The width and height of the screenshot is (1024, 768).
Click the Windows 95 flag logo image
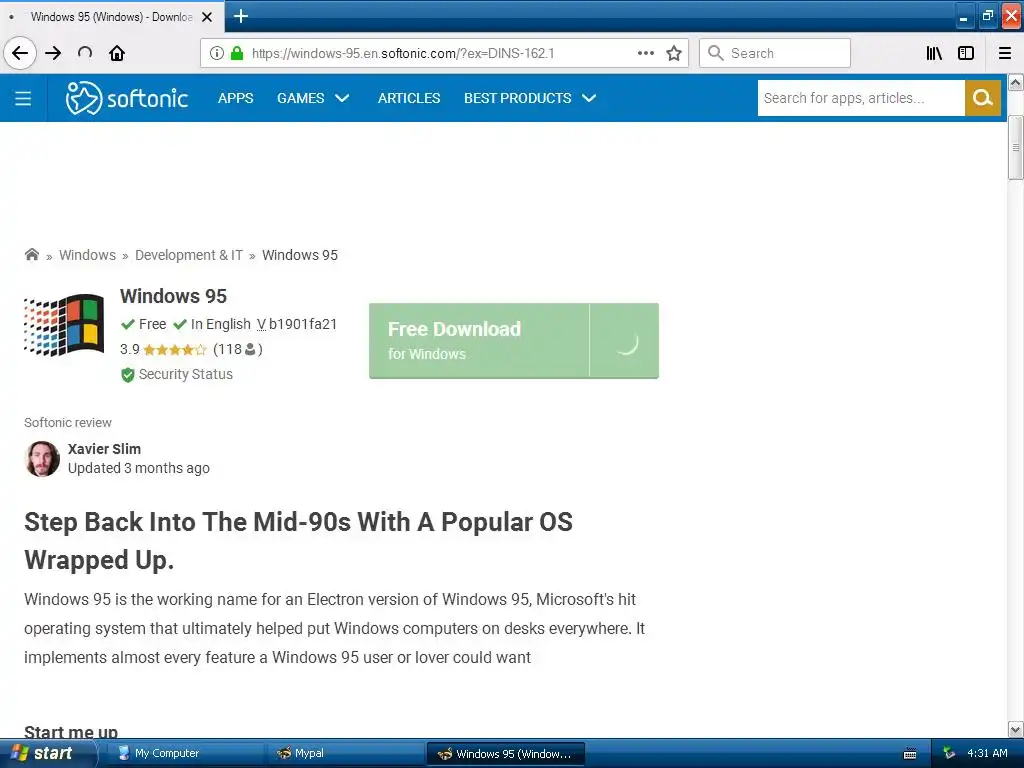[x=64, y=325]
